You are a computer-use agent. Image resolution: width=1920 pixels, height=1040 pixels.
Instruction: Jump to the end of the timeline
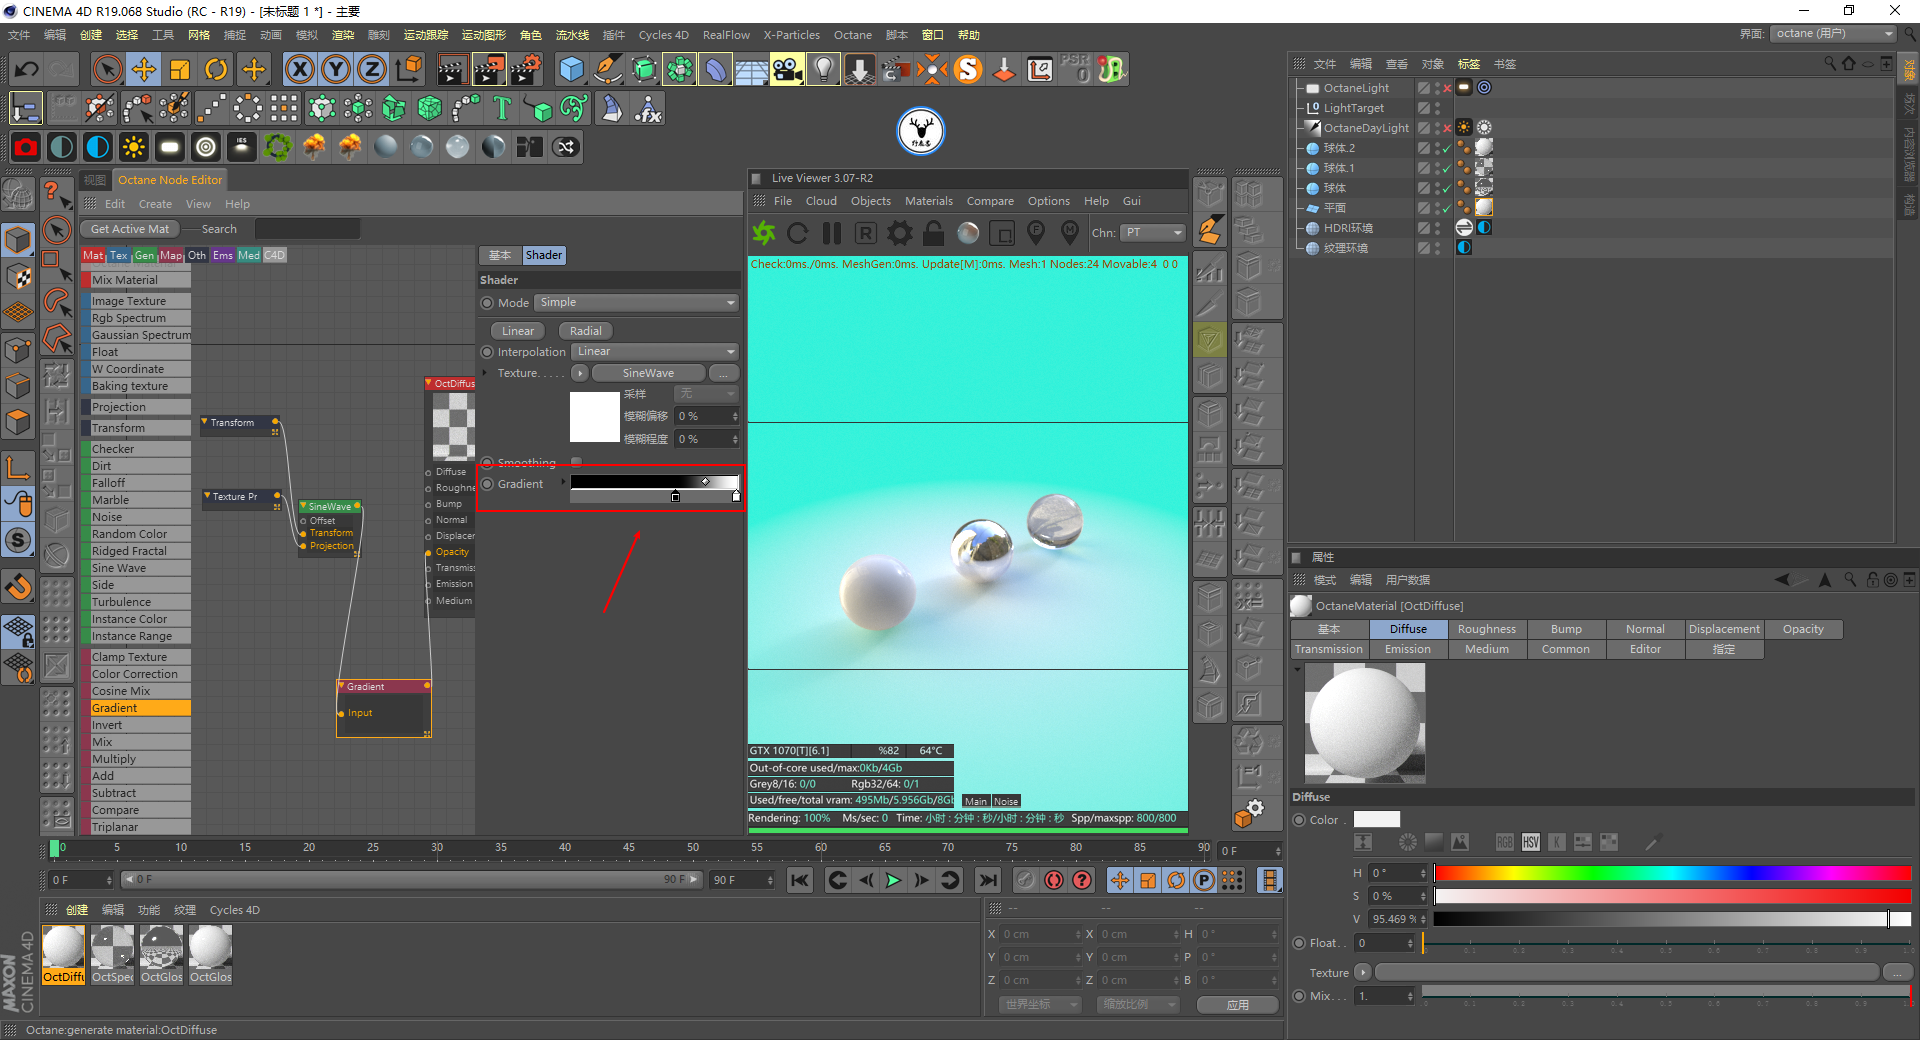[x=988, y=880]
